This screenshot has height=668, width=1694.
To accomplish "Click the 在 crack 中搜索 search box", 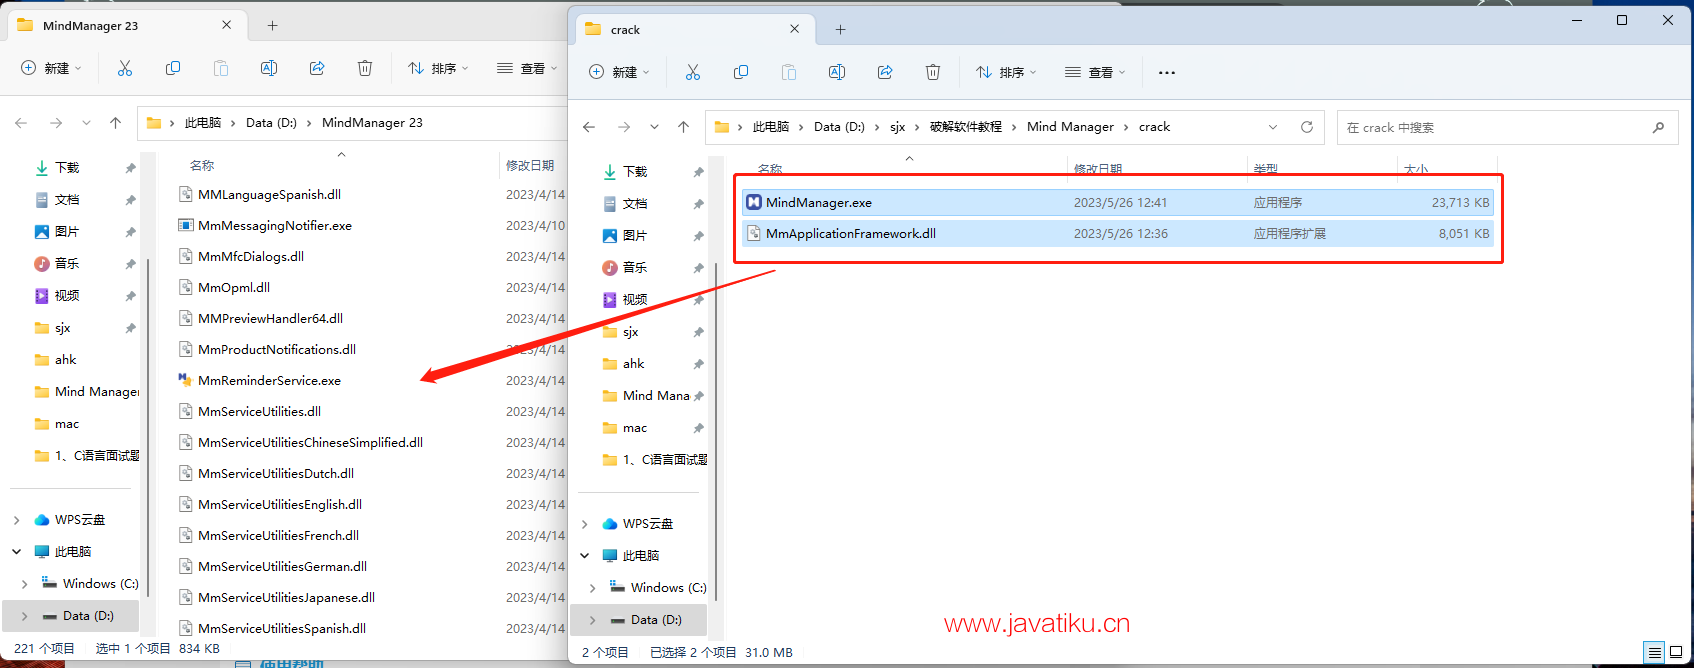I will pyautogui.click(x=1490, y=127).
